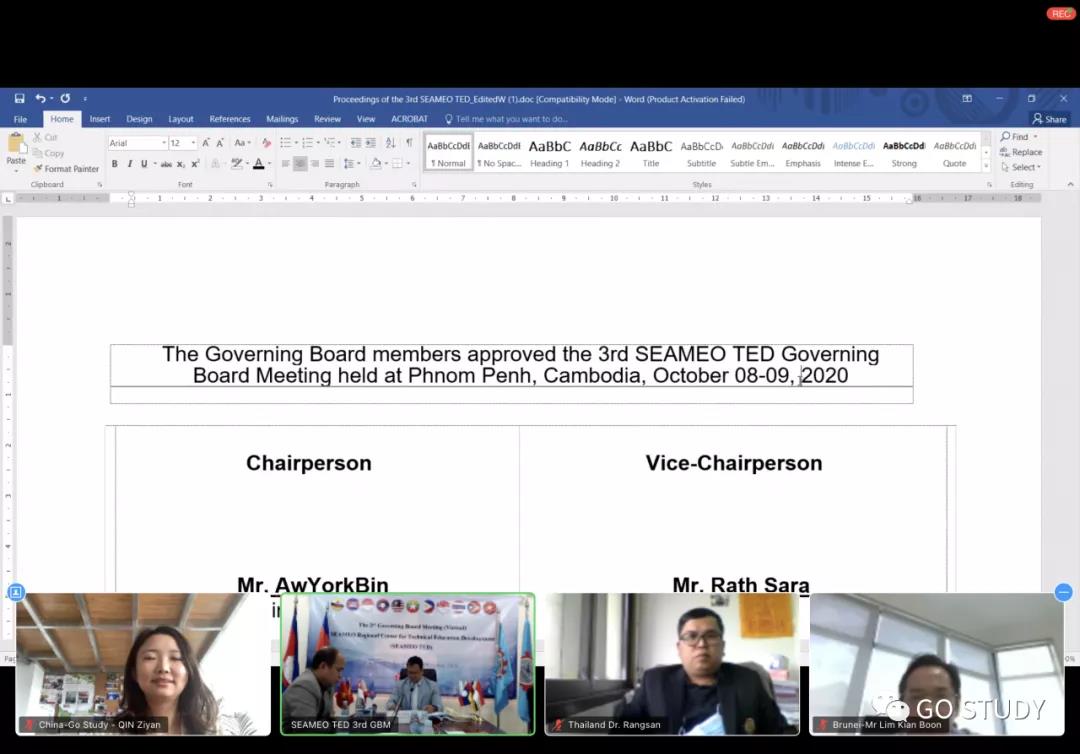Image resolution: width=1080 pixels, height=754 pixels.
Task: Apply borders to the paragraph
Action: (397, 164)
